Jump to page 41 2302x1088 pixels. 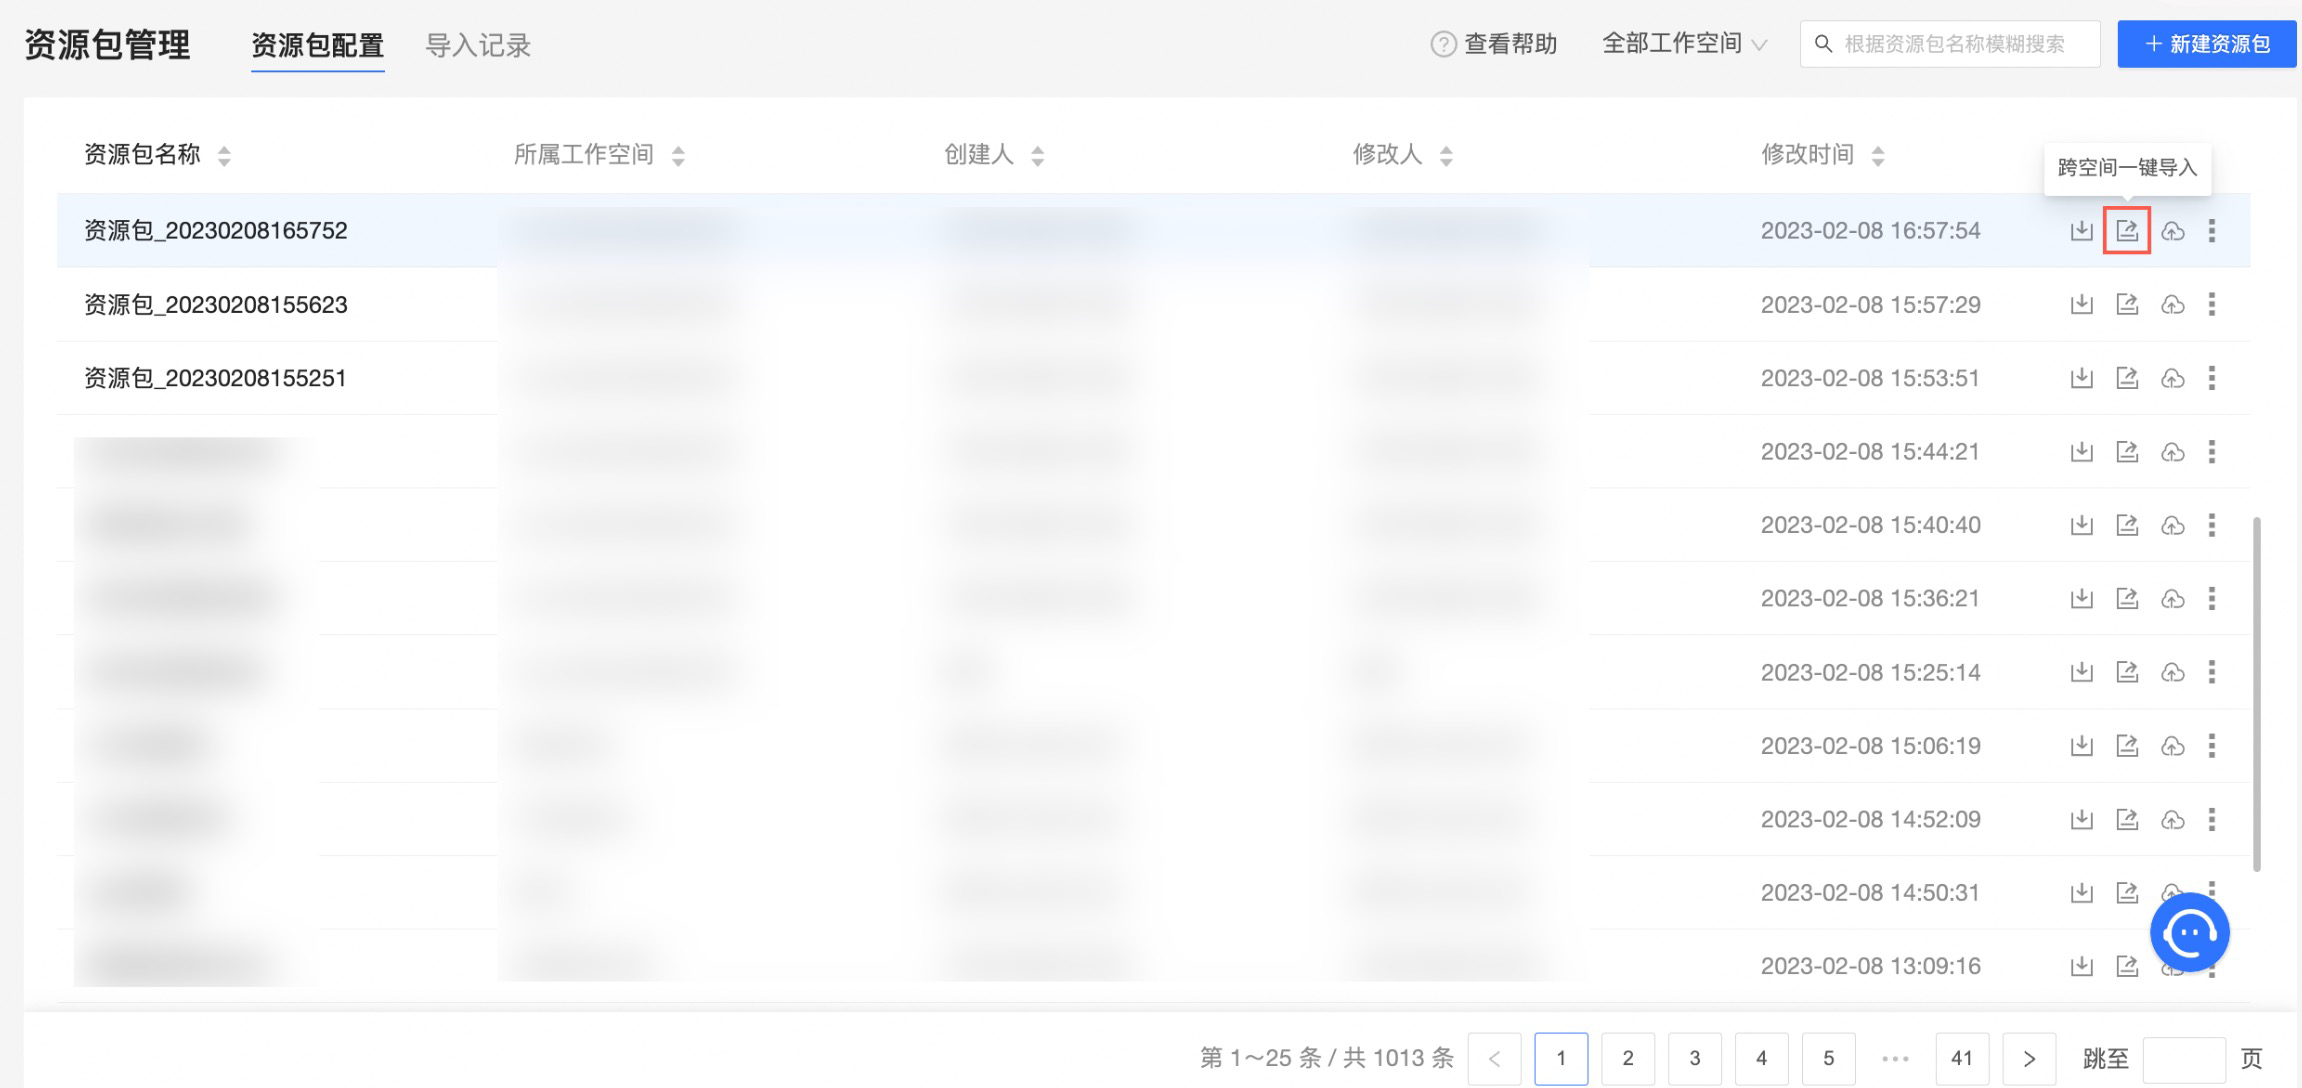click(x=1961, y=1058)
